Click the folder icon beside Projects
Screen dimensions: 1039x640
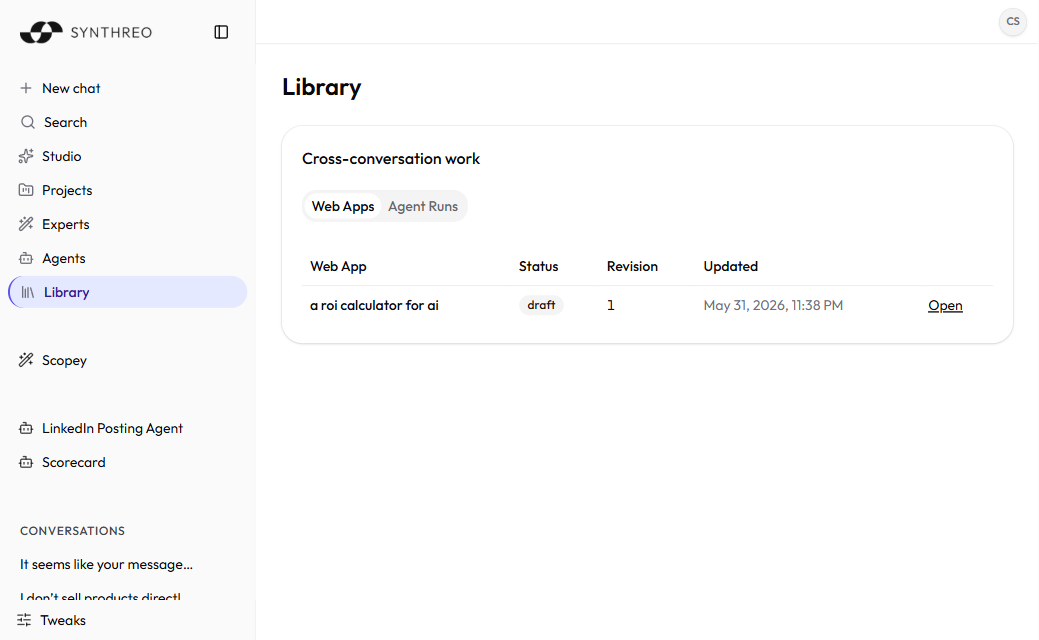click(x=26, y=190)
